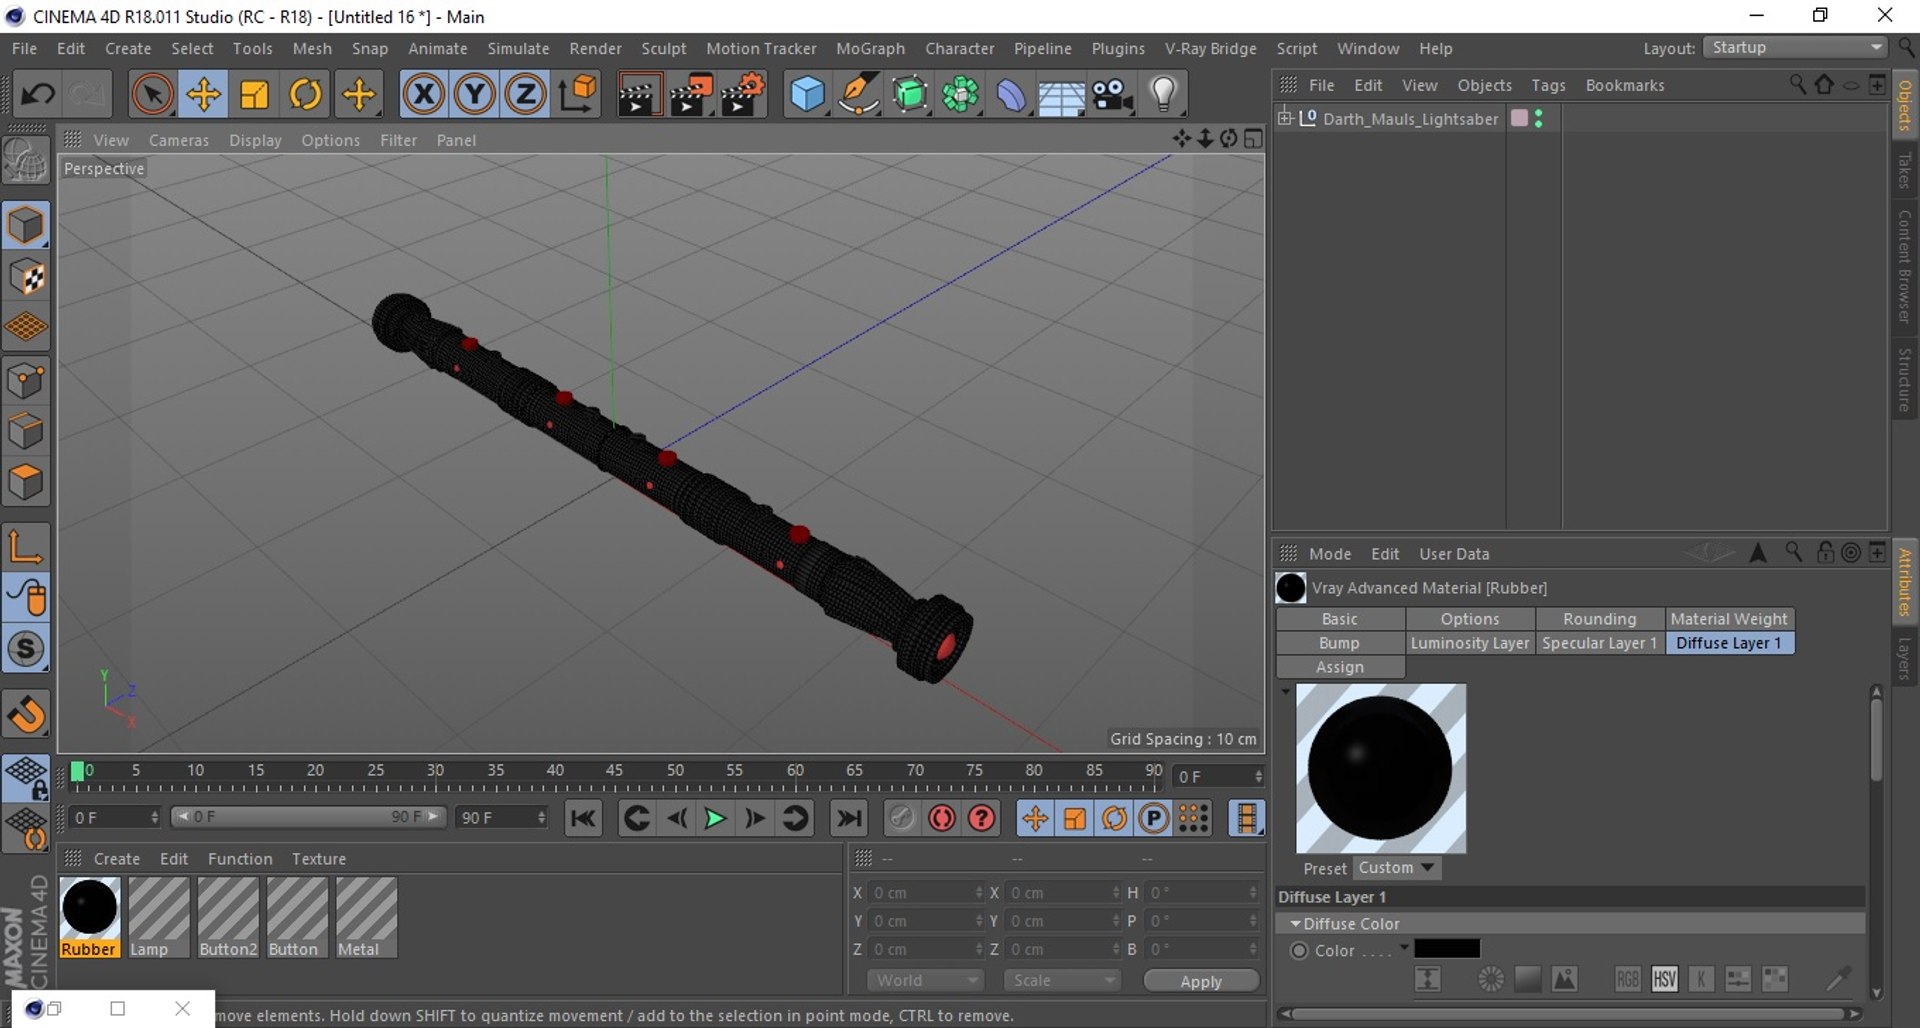Add a Subdivision Surface generator
The image size is (1920, 1028).
tap(909, 95)
